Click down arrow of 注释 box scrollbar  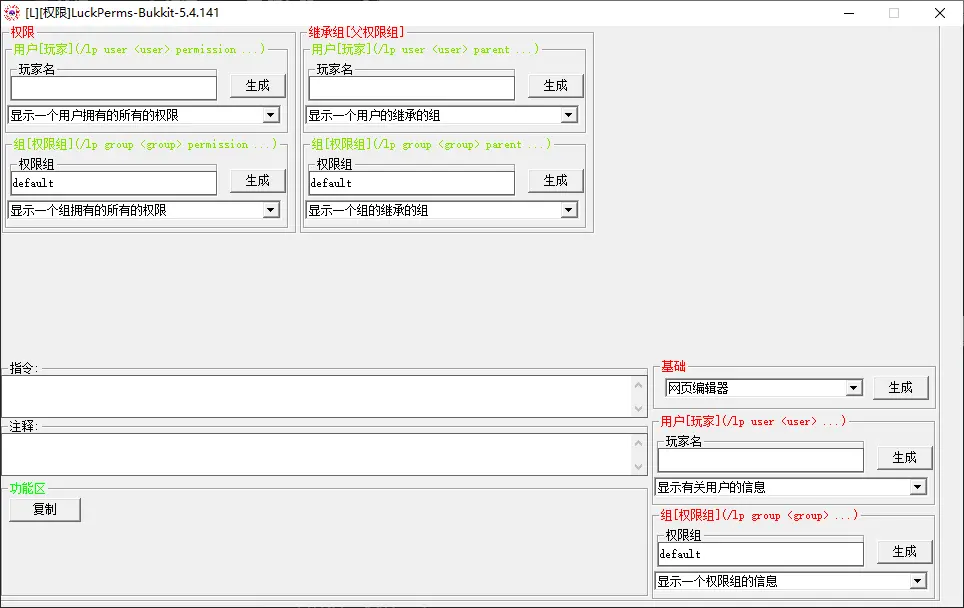coord(638,466)
